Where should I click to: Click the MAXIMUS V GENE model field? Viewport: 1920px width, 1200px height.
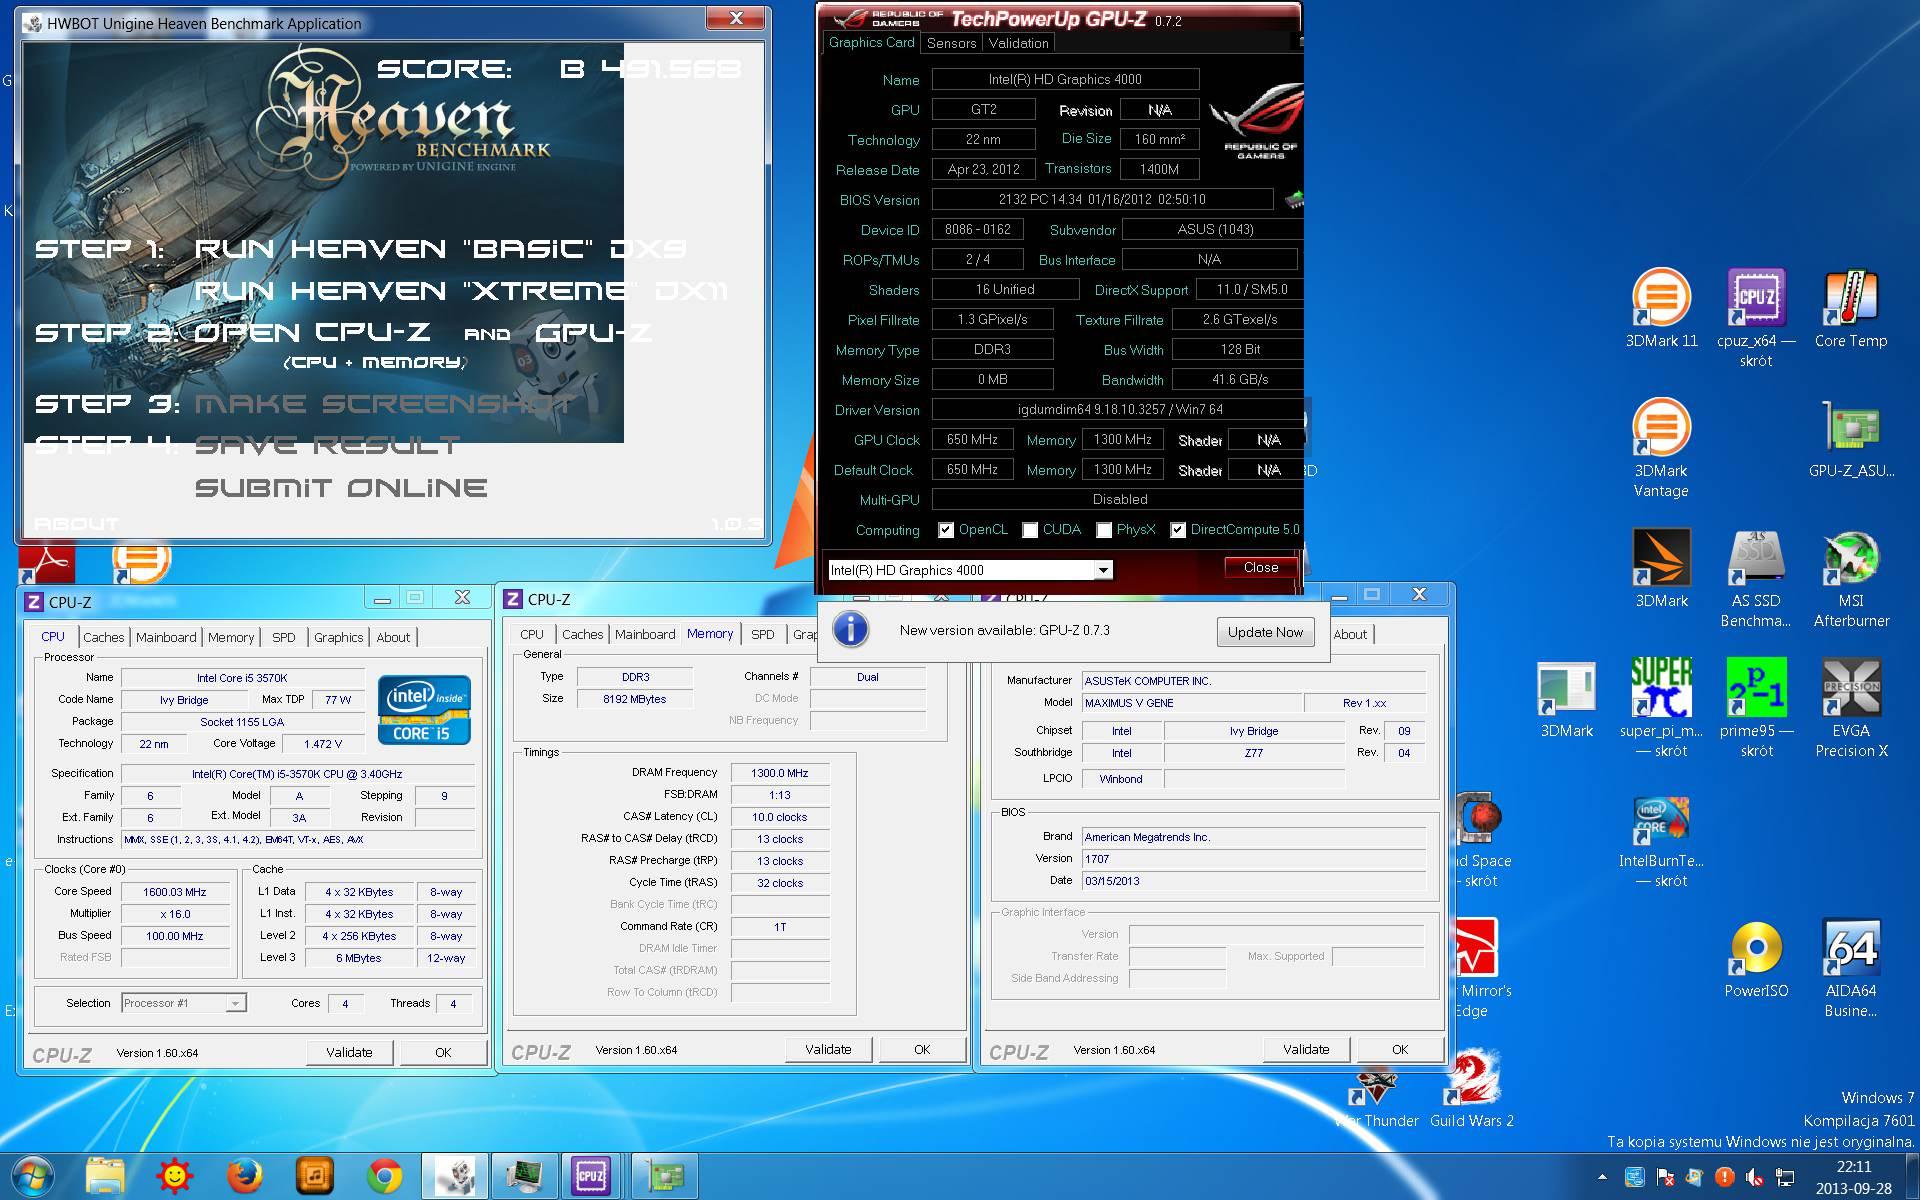click(1192, 703)
